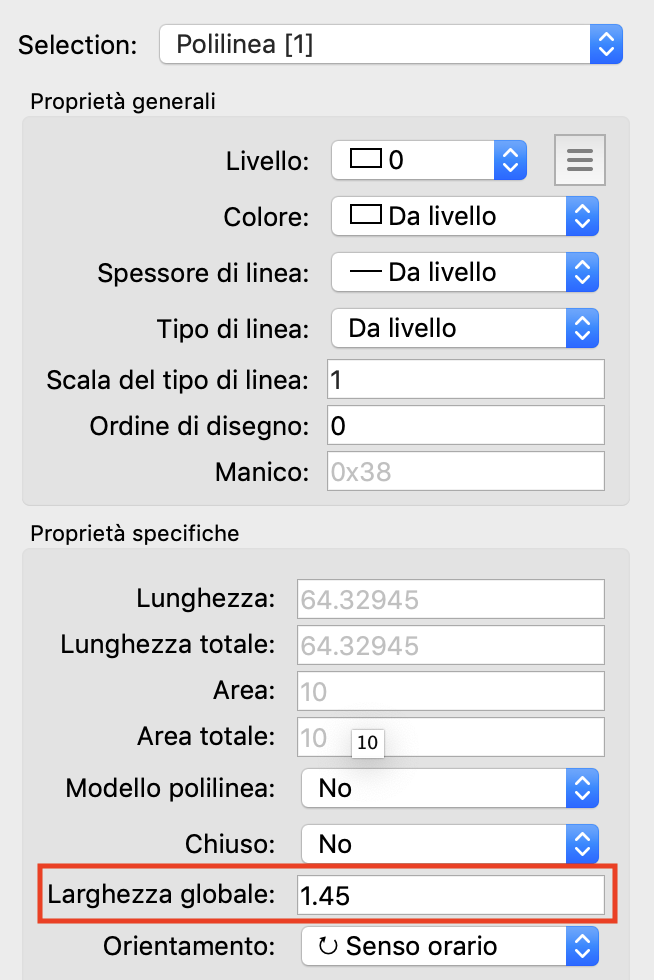Click the Manico handle field
Image resolution: width=654 pixels, height=980 pixels.
tap(466, 472)
